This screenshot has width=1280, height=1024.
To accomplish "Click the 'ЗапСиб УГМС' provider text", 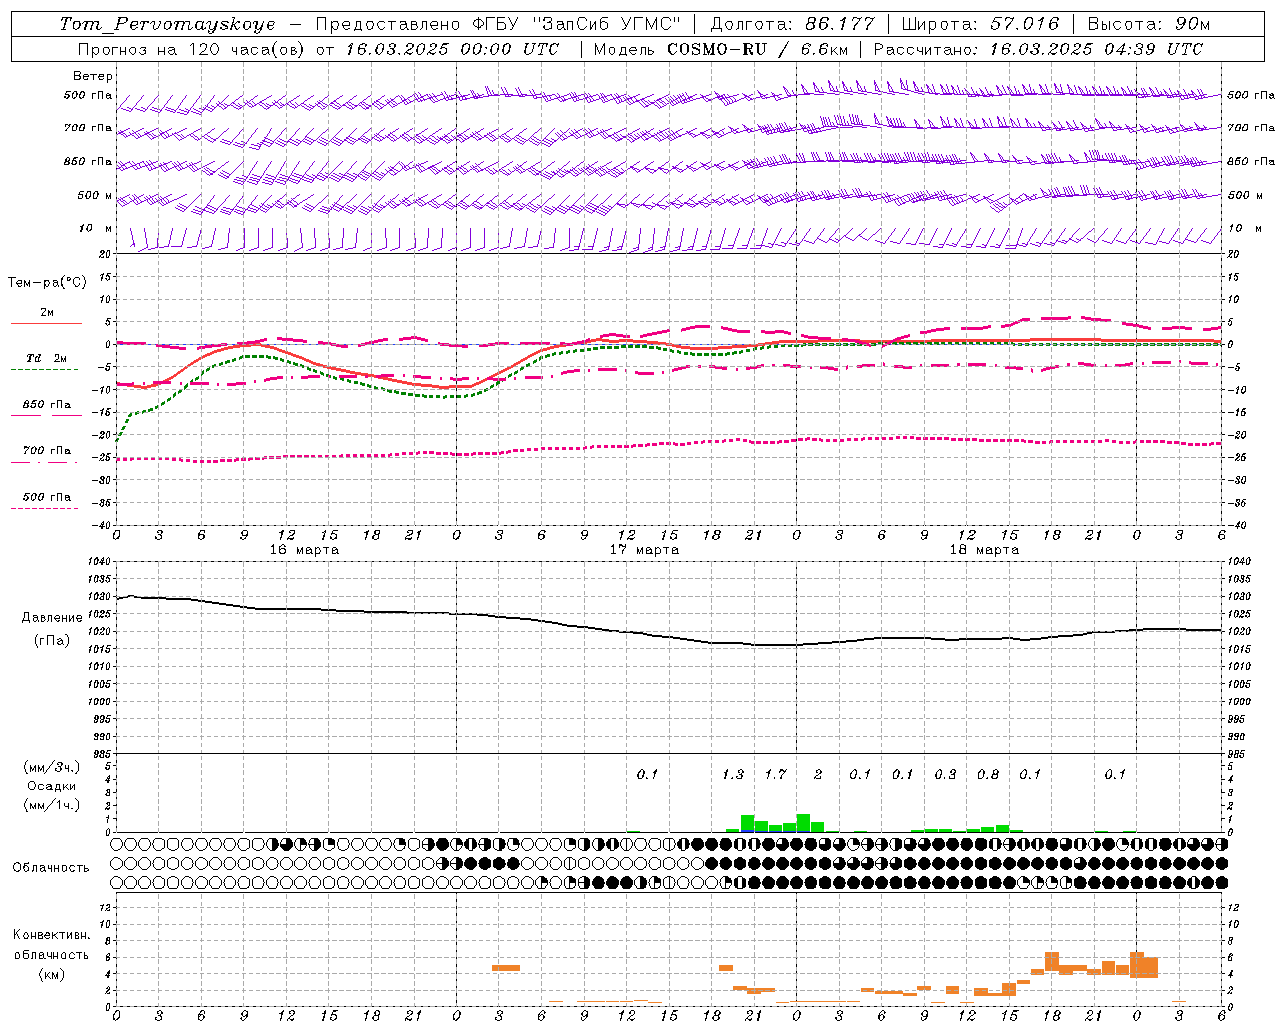I will click(x=609, y=24).
